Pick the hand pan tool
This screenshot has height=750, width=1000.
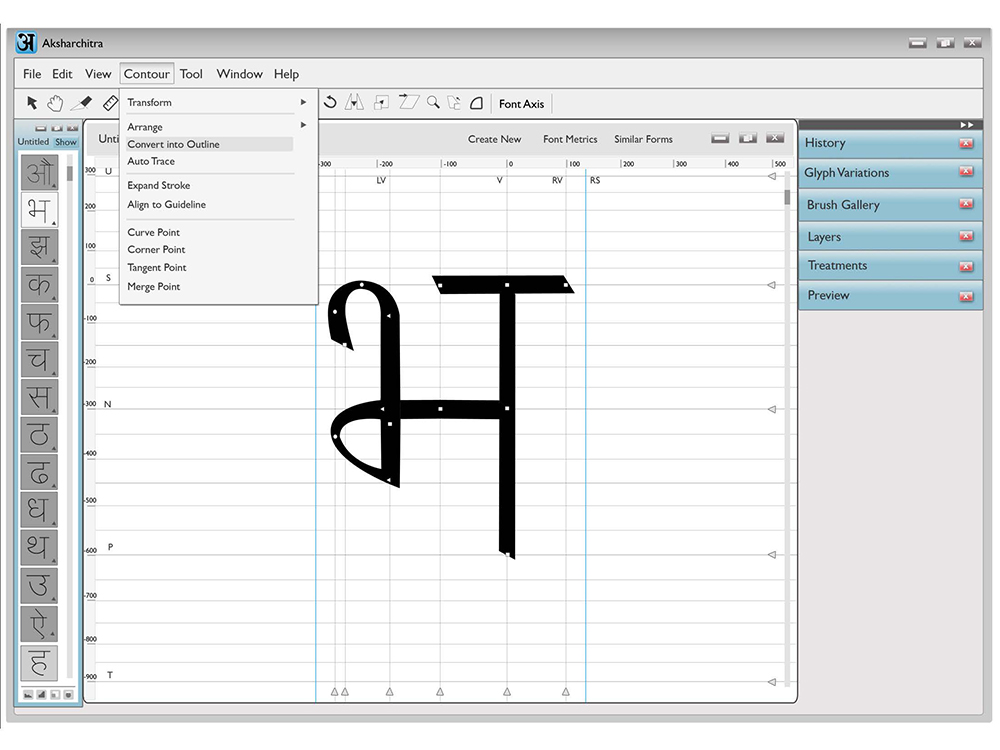tap(56, 103)
